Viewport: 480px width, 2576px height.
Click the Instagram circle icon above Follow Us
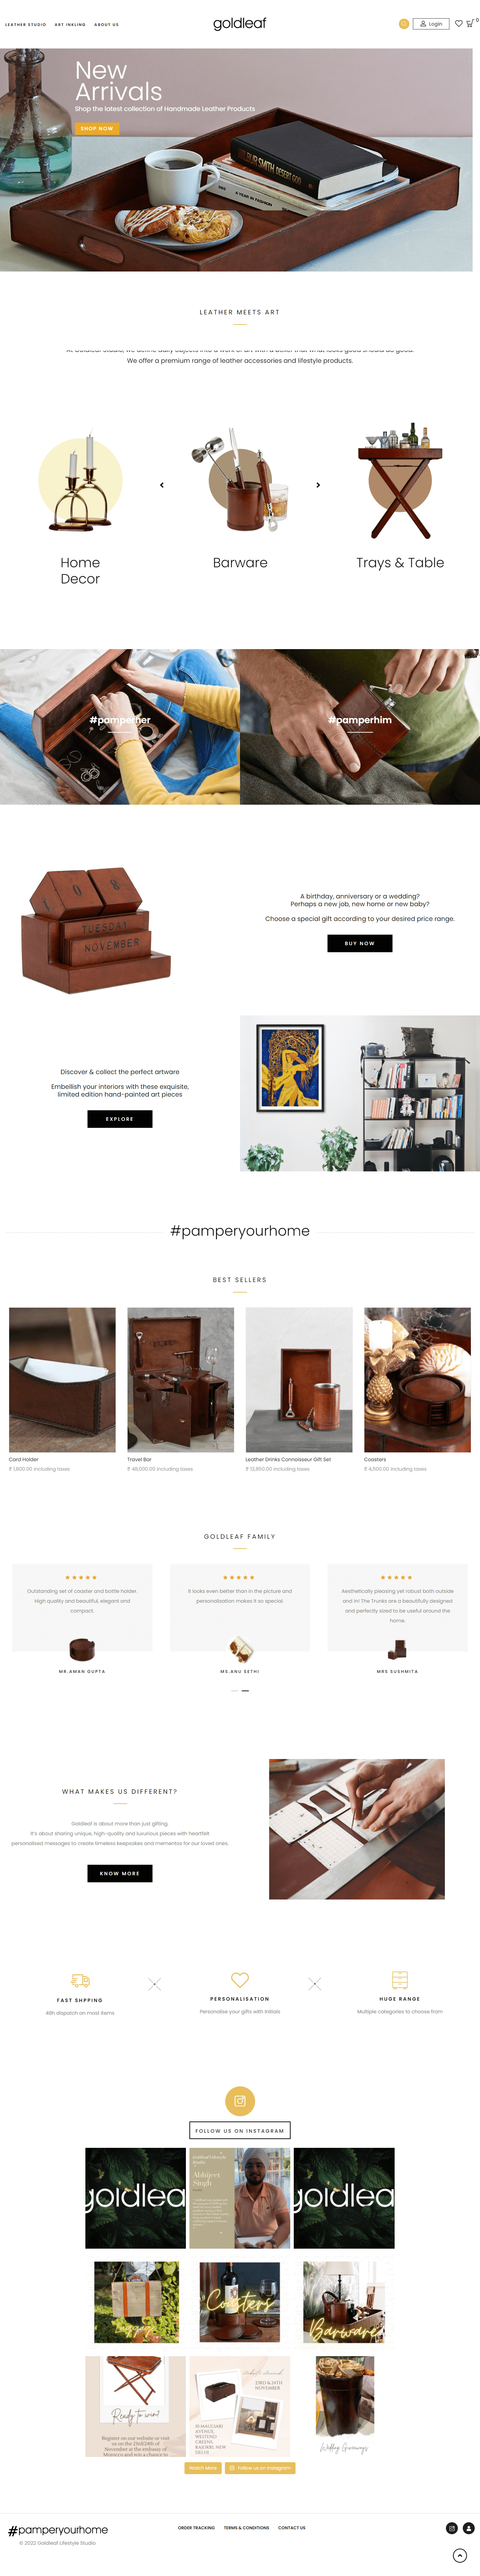tap(240, 2101)
